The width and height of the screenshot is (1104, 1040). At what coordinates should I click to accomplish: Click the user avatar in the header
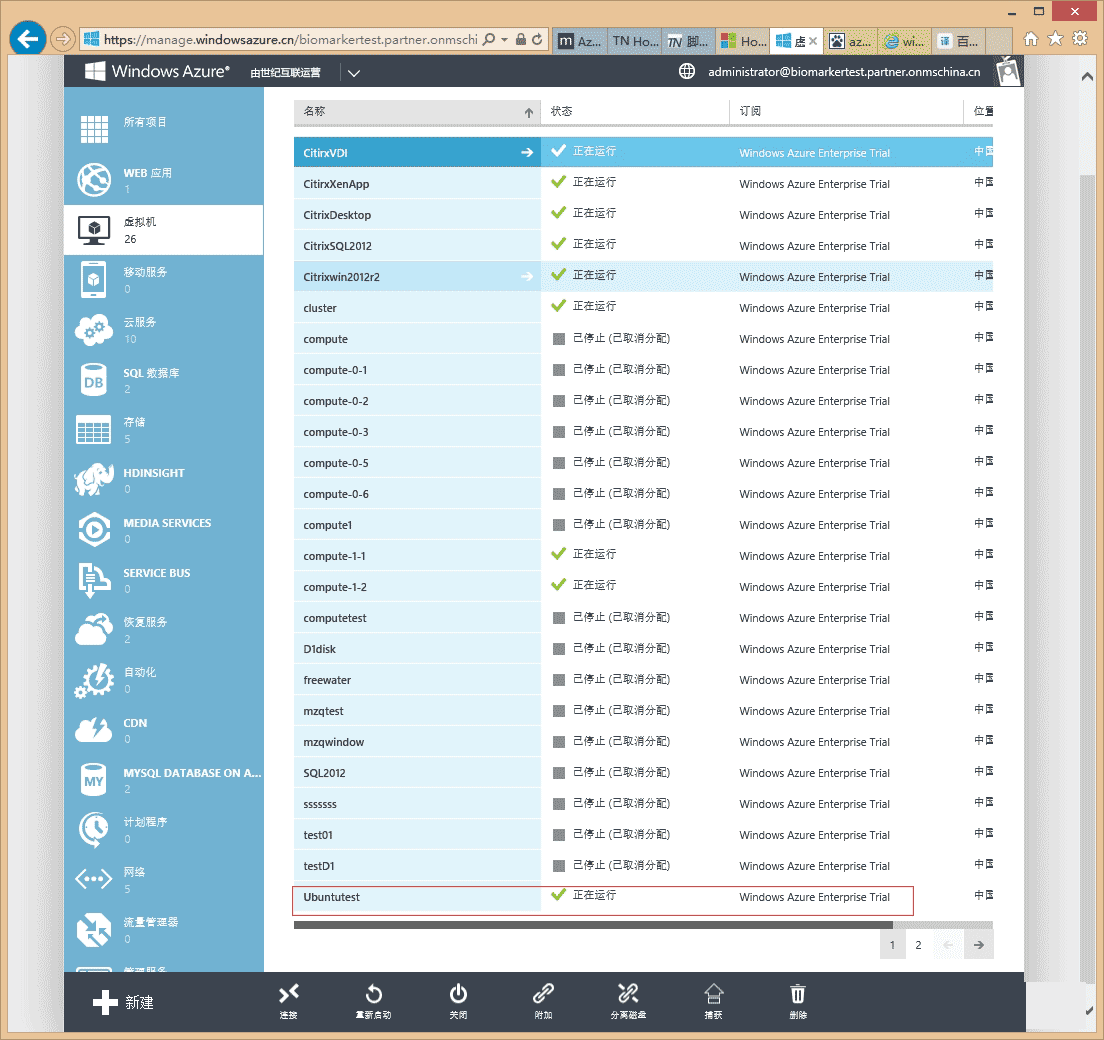pos(1008,71)
